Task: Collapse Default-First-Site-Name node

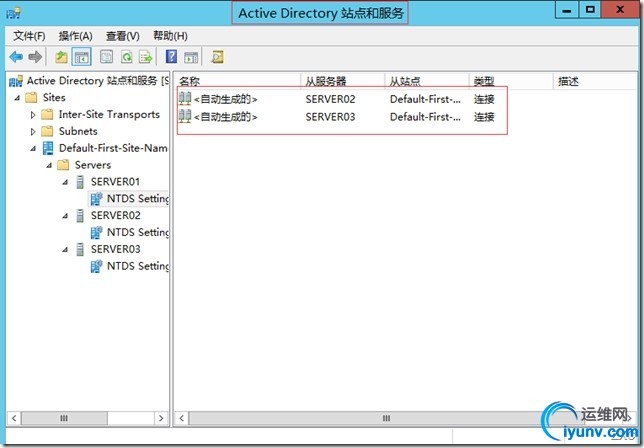Action: [33, 148]
